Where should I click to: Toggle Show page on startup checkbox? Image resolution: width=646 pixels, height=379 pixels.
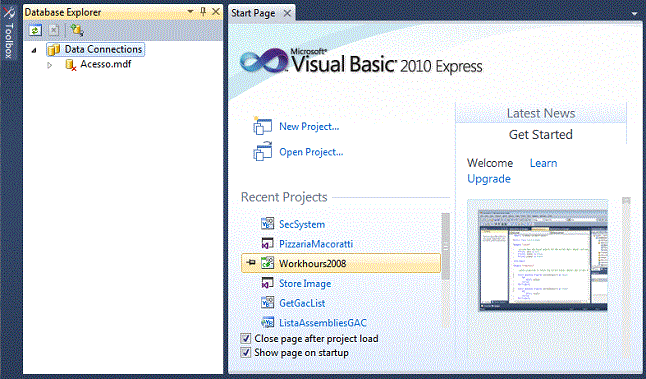(x=246, y=353)
